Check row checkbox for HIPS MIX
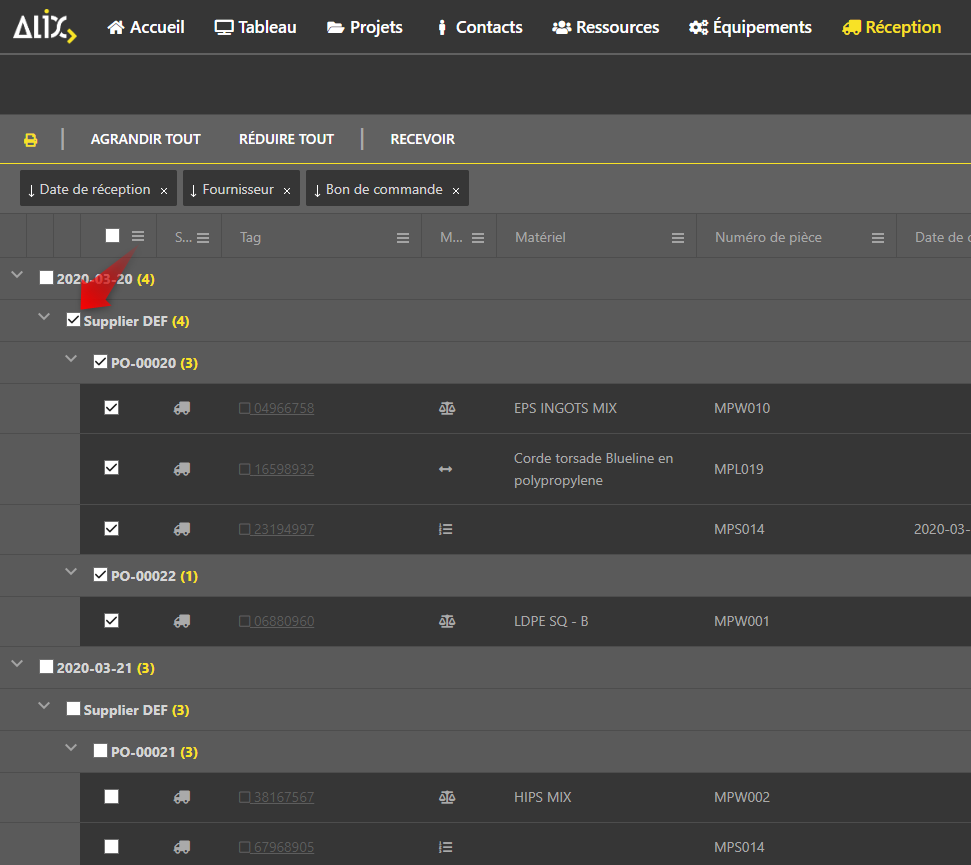The height and width of the screenshot is (865, 971). [x=111, y=796]
